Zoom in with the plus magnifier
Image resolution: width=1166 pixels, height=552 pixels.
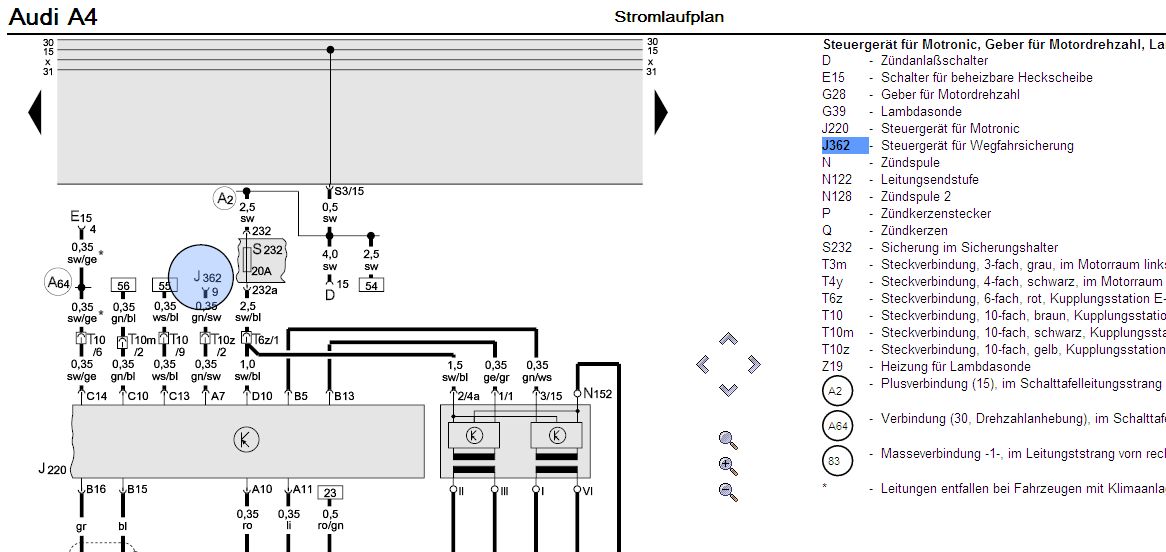729,466
